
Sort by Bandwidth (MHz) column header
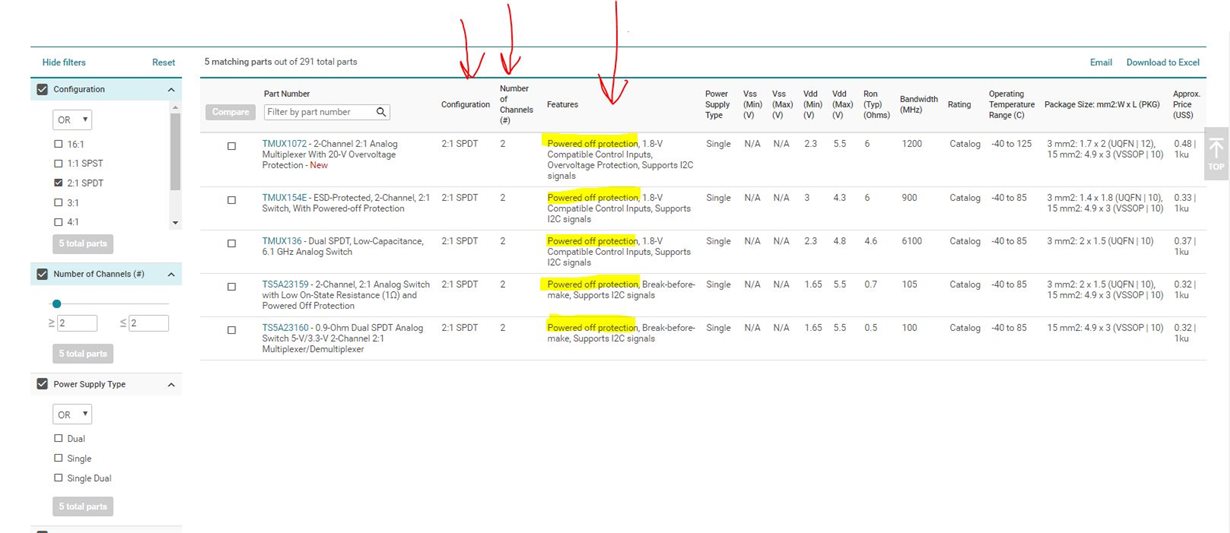pos(918,104)
